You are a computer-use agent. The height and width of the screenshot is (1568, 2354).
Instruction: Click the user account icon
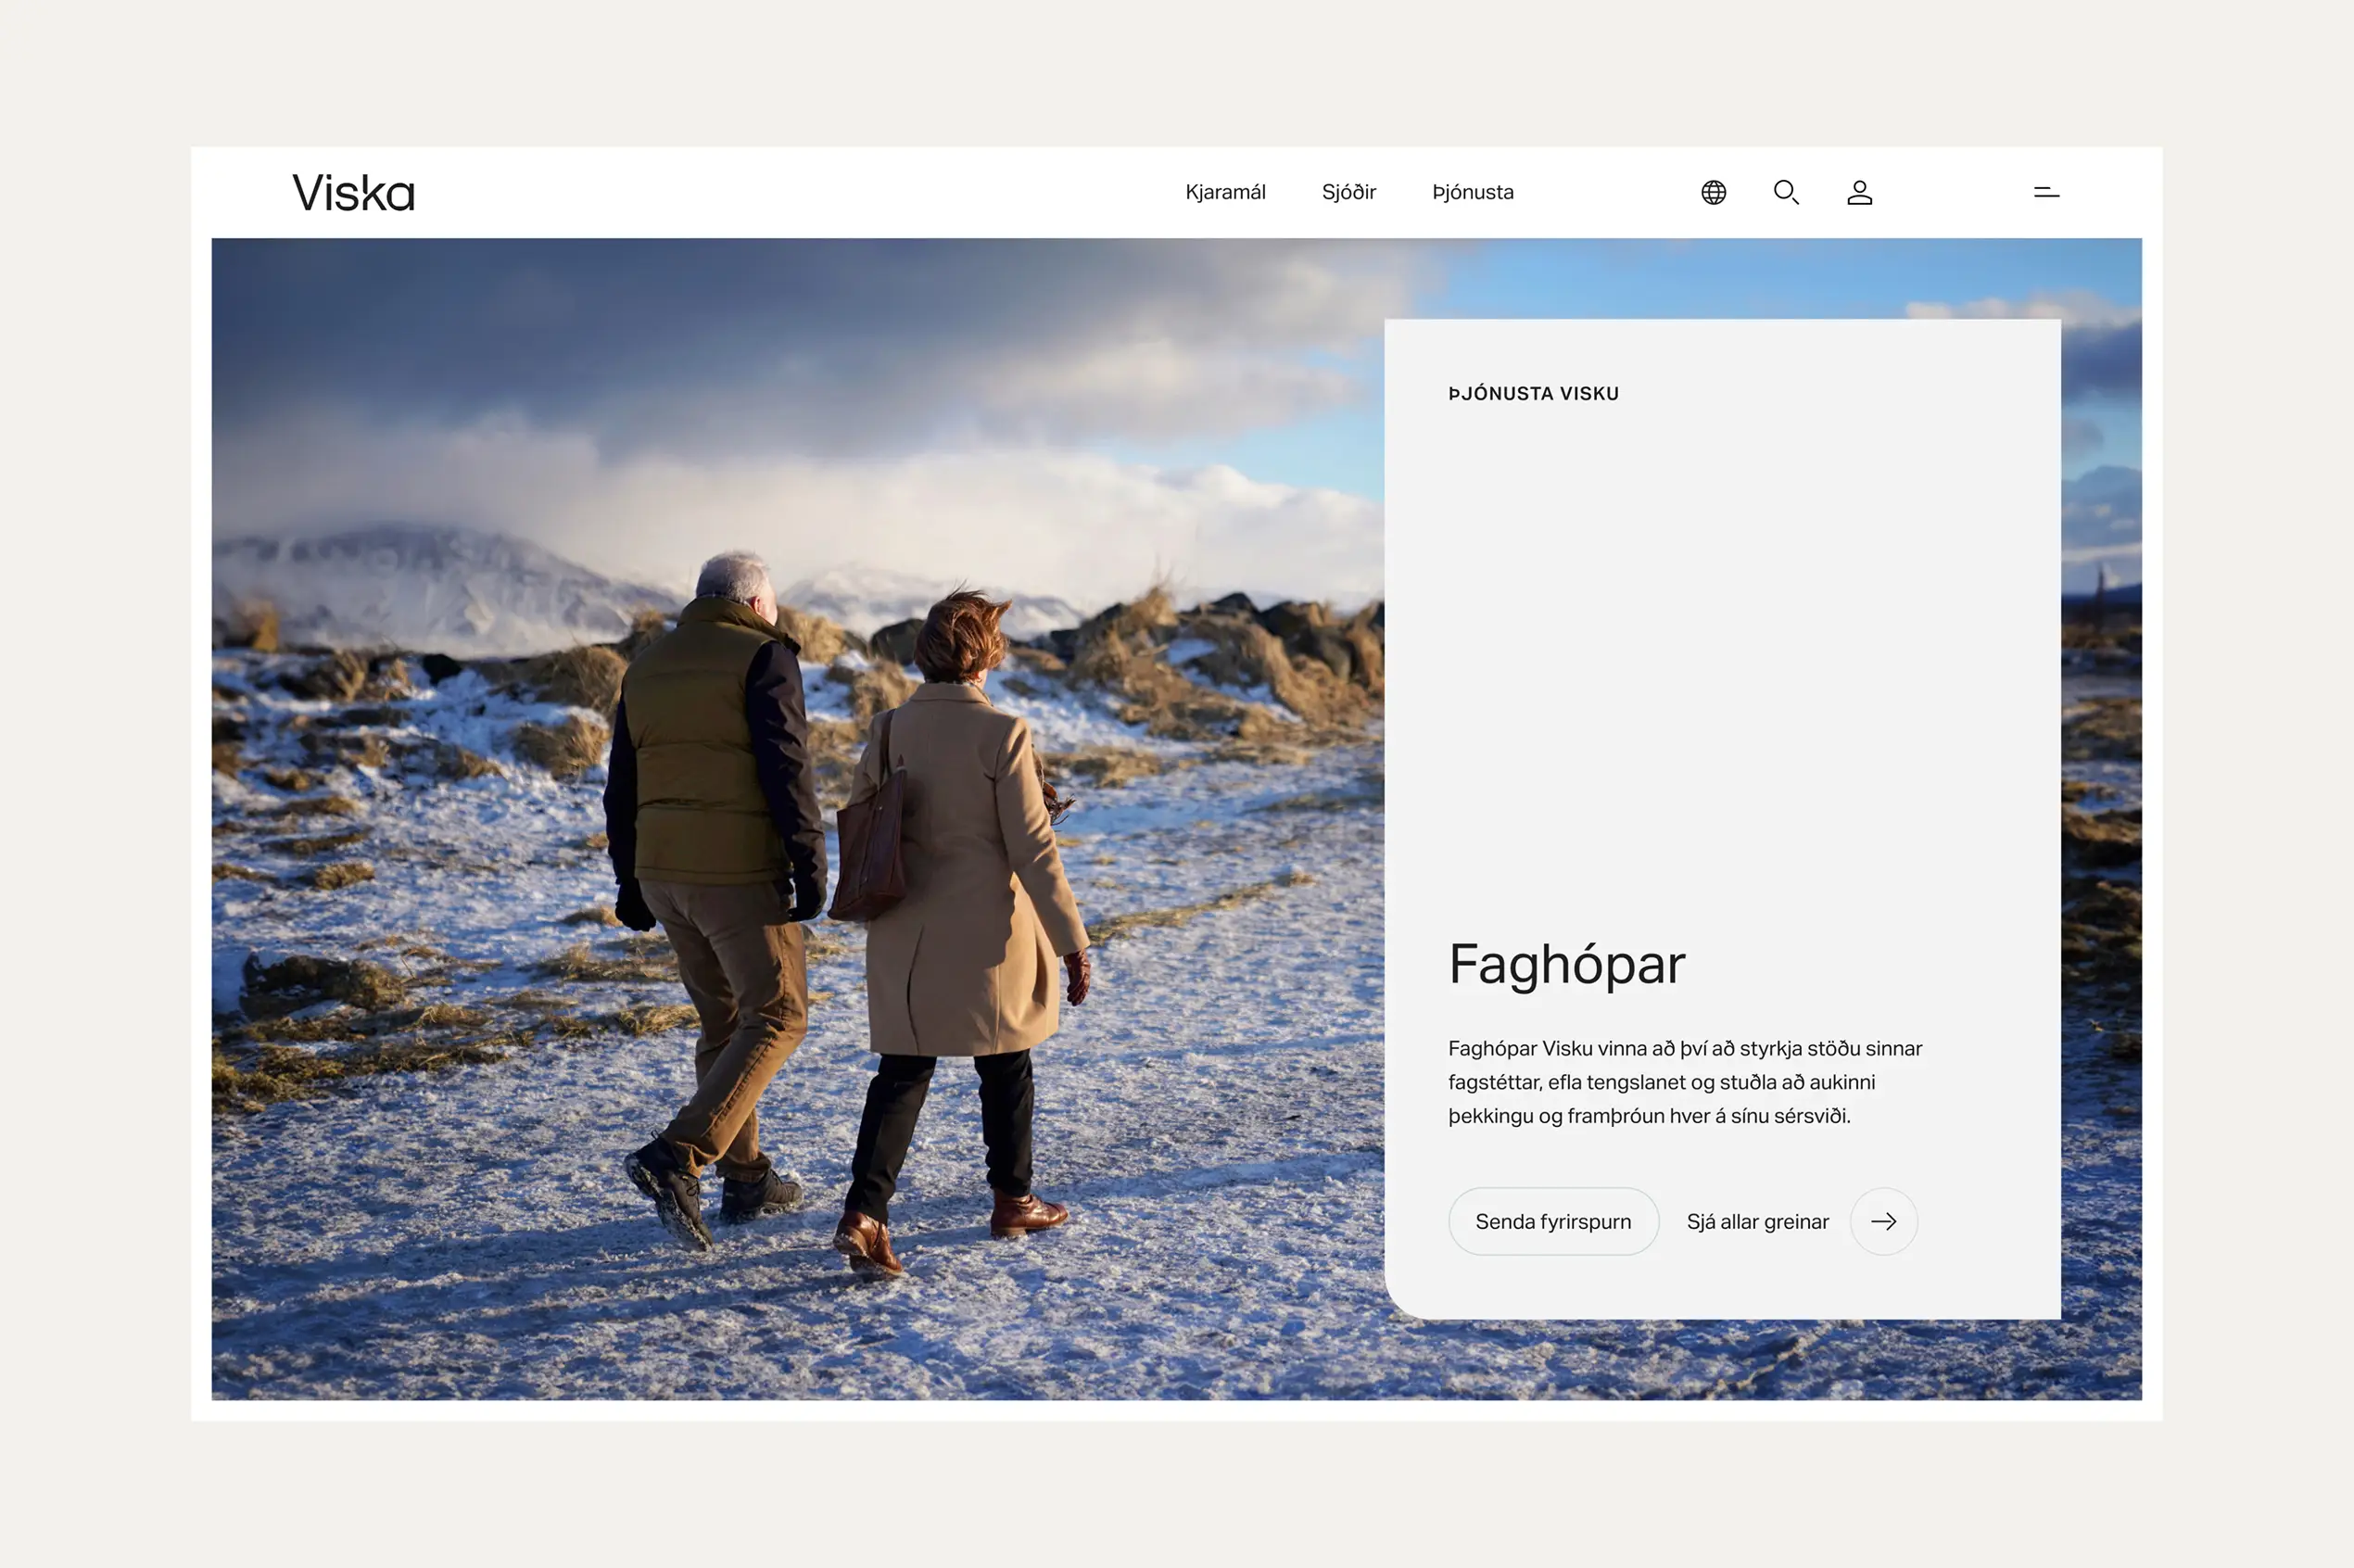[1859, 192]
